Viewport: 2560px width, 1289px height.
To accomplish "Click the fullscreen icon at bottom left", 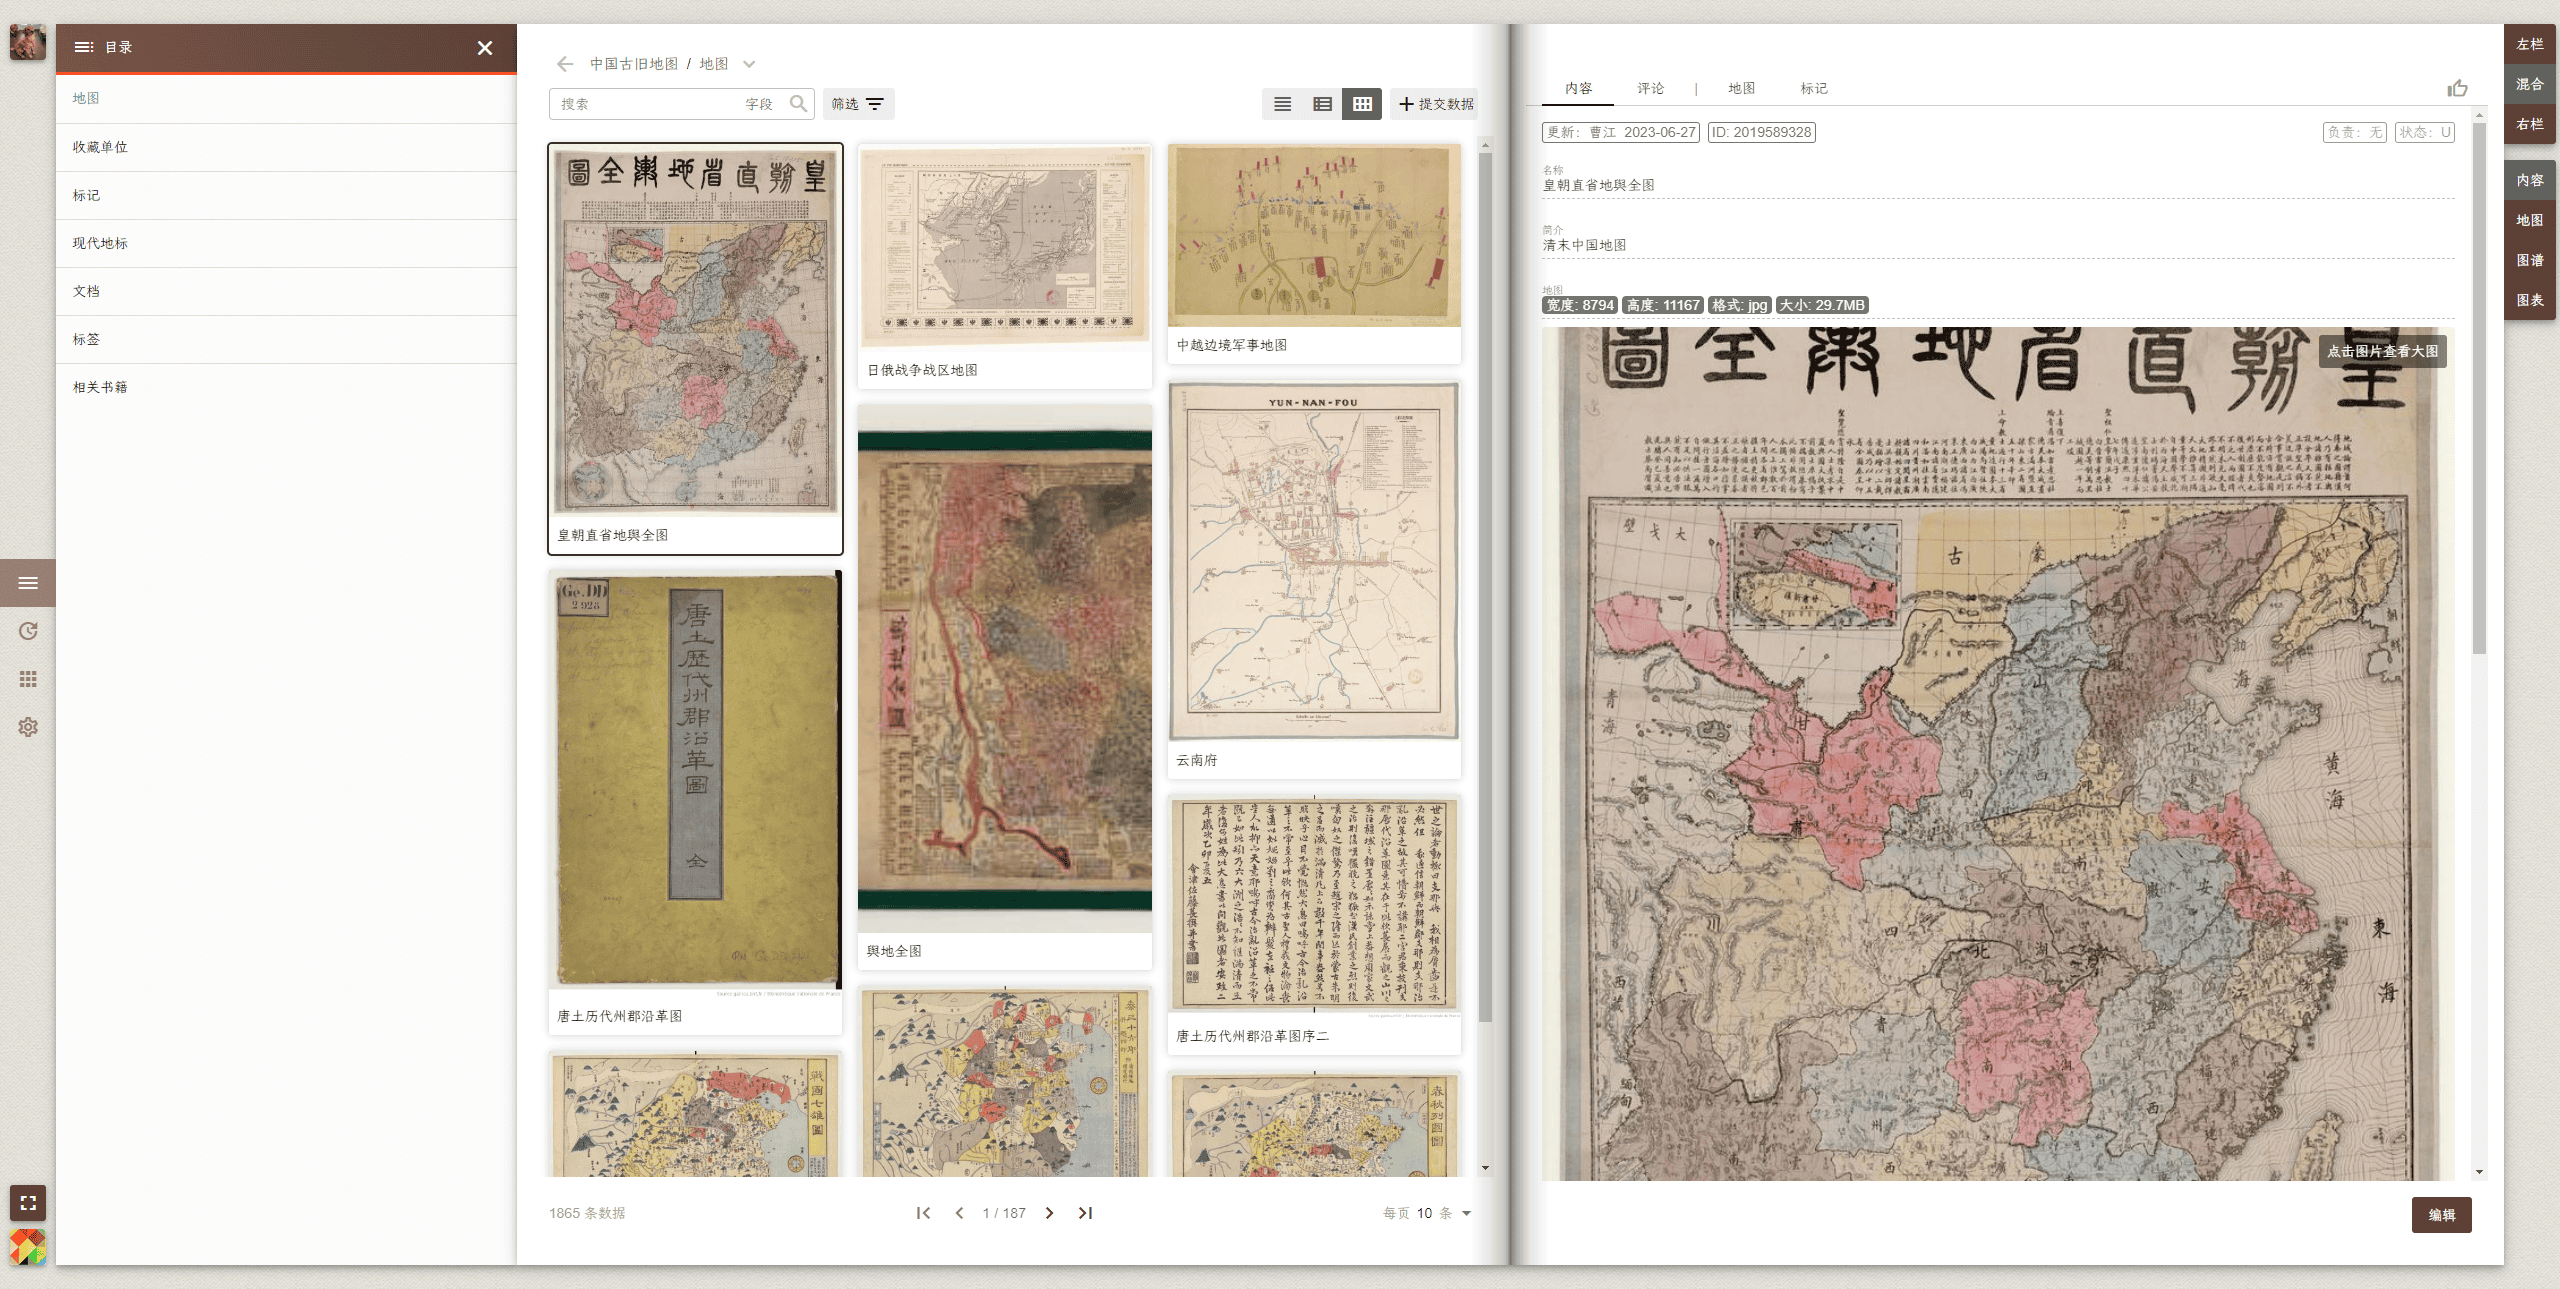I will pyautogui.click(x=28, y=1203).
